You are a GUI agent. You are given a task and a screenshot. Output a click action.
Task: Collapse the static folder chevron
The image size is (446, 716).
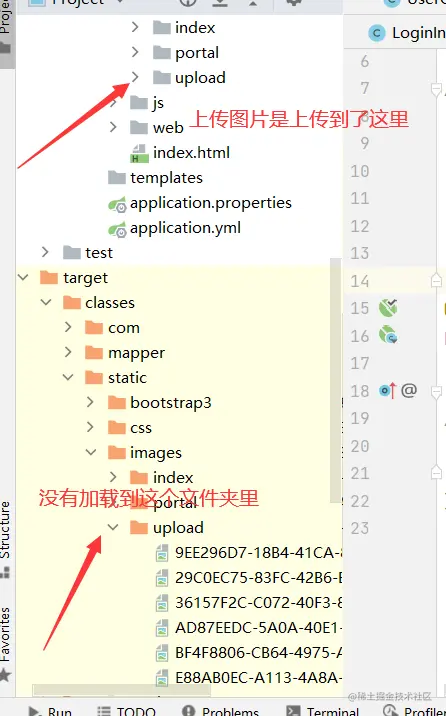[x=68, y=377]
